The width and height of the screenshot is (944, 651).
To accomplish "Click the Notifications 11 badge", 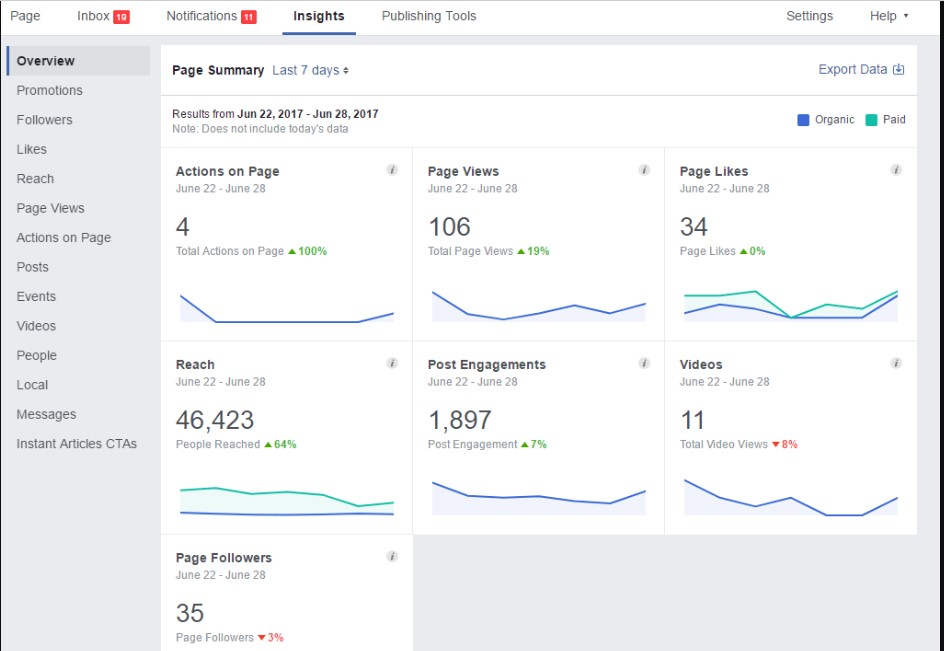I will click(x=249, y=17).
